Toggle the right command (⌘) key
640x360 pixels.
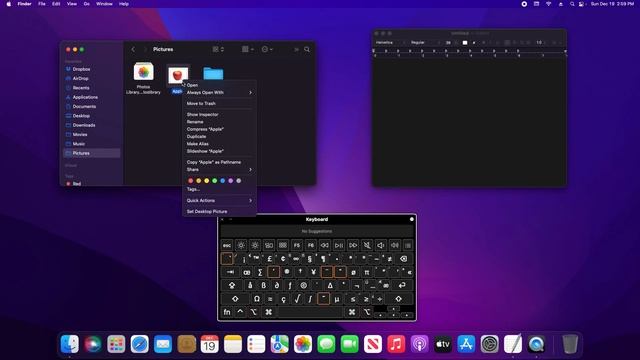(x=351, y=312)
